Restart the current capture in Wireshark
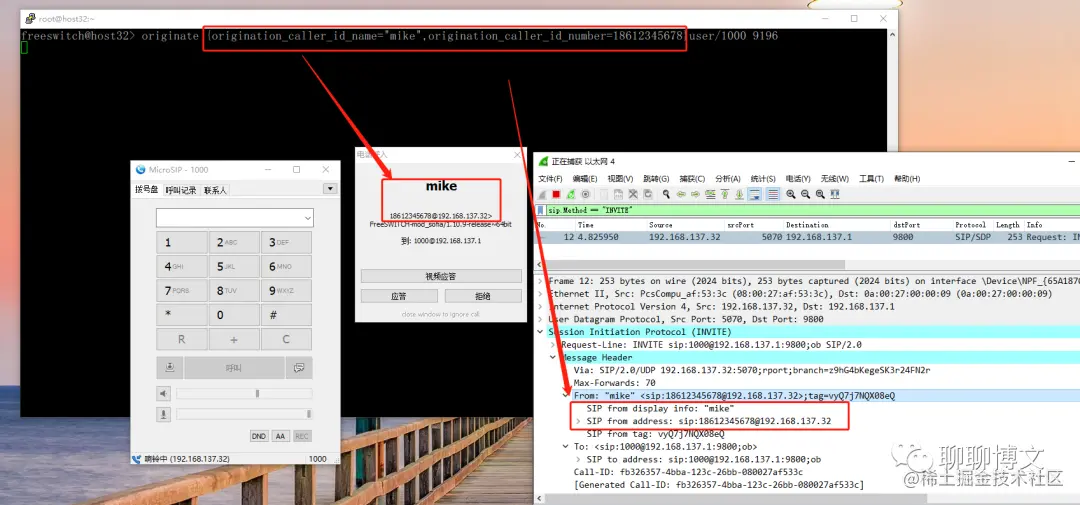1080x505 pixels. [x=571, y=194]
